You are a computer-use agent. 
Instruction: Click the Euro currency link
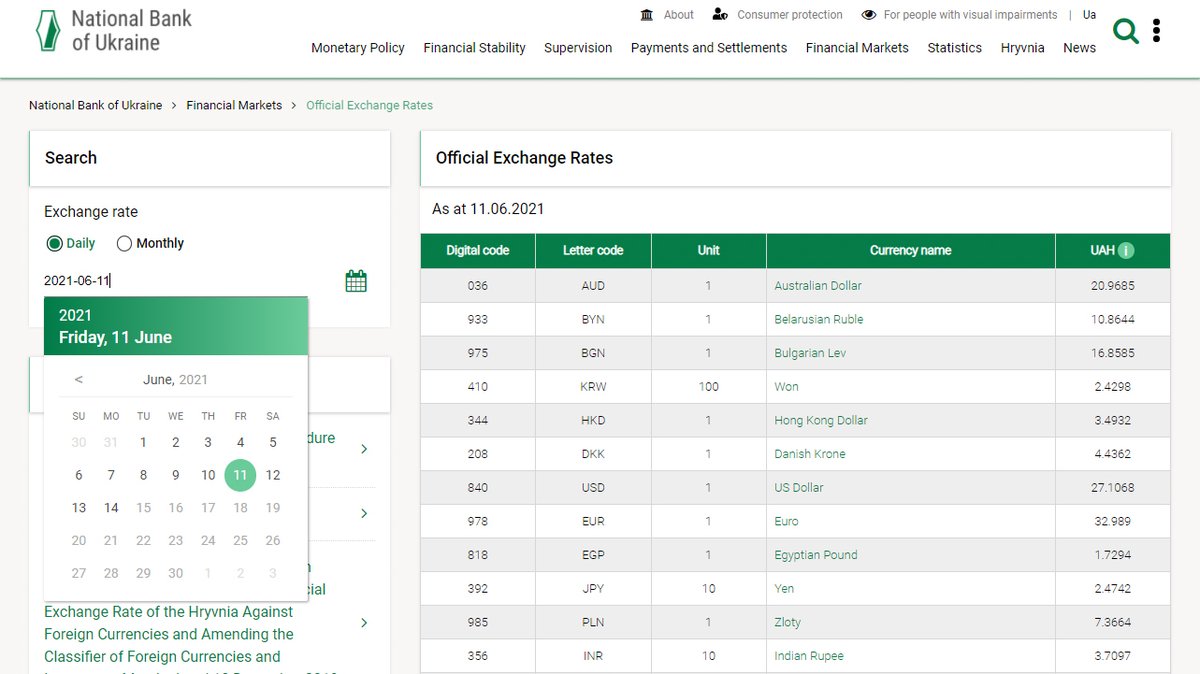pyautogui.click(x=786, y=521)
